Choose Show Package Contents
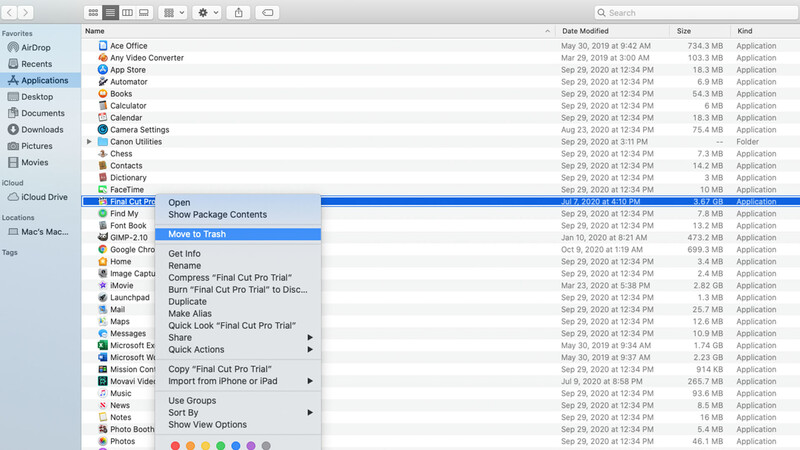 (x=238, y=214)
